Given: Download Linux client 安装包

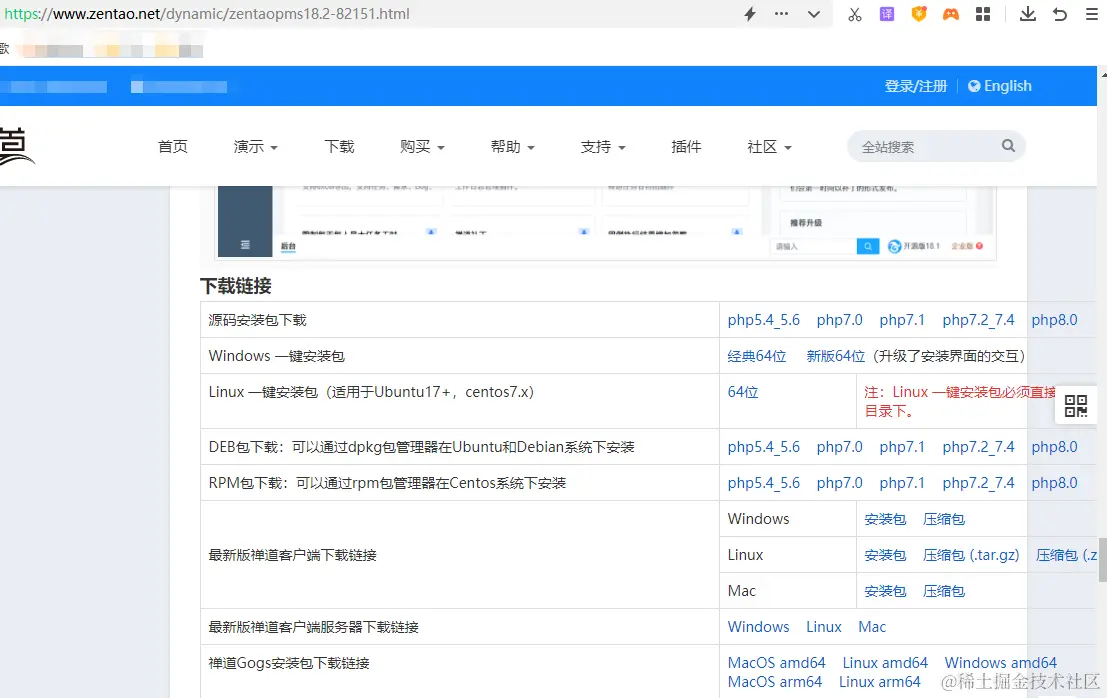Looking at the screenshot, I should tap(885, 555).
